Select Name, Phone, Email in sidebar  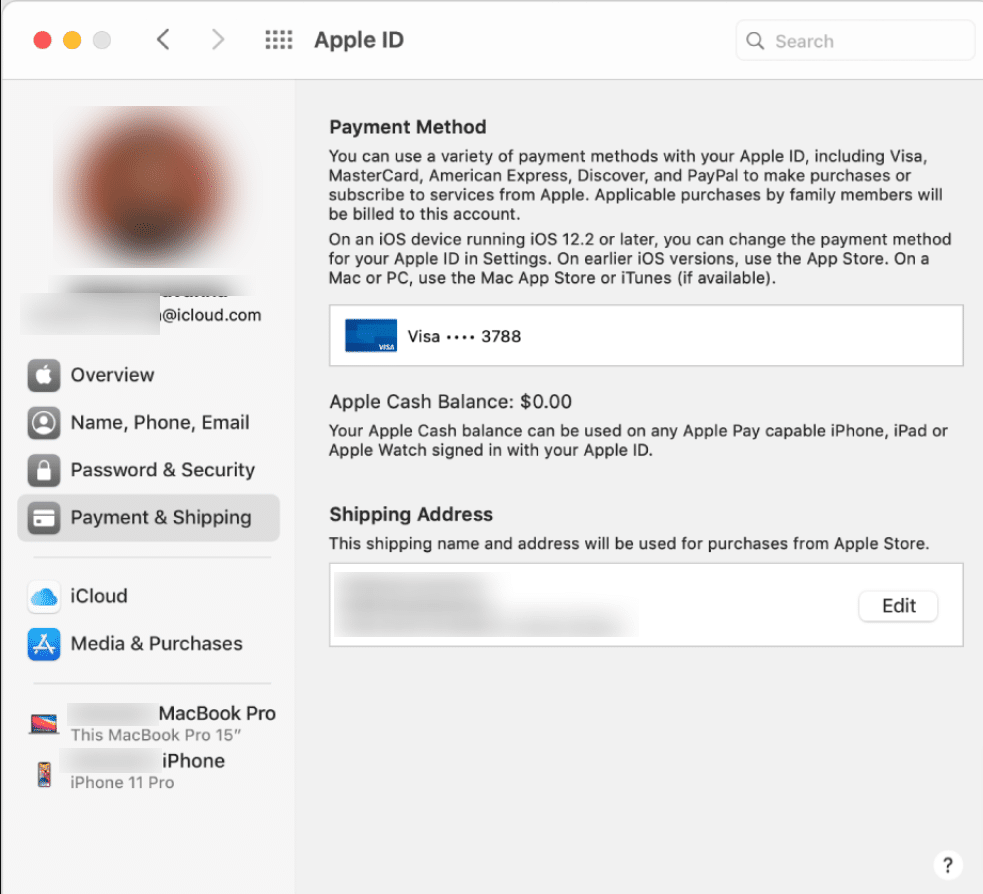click(149, 423)
